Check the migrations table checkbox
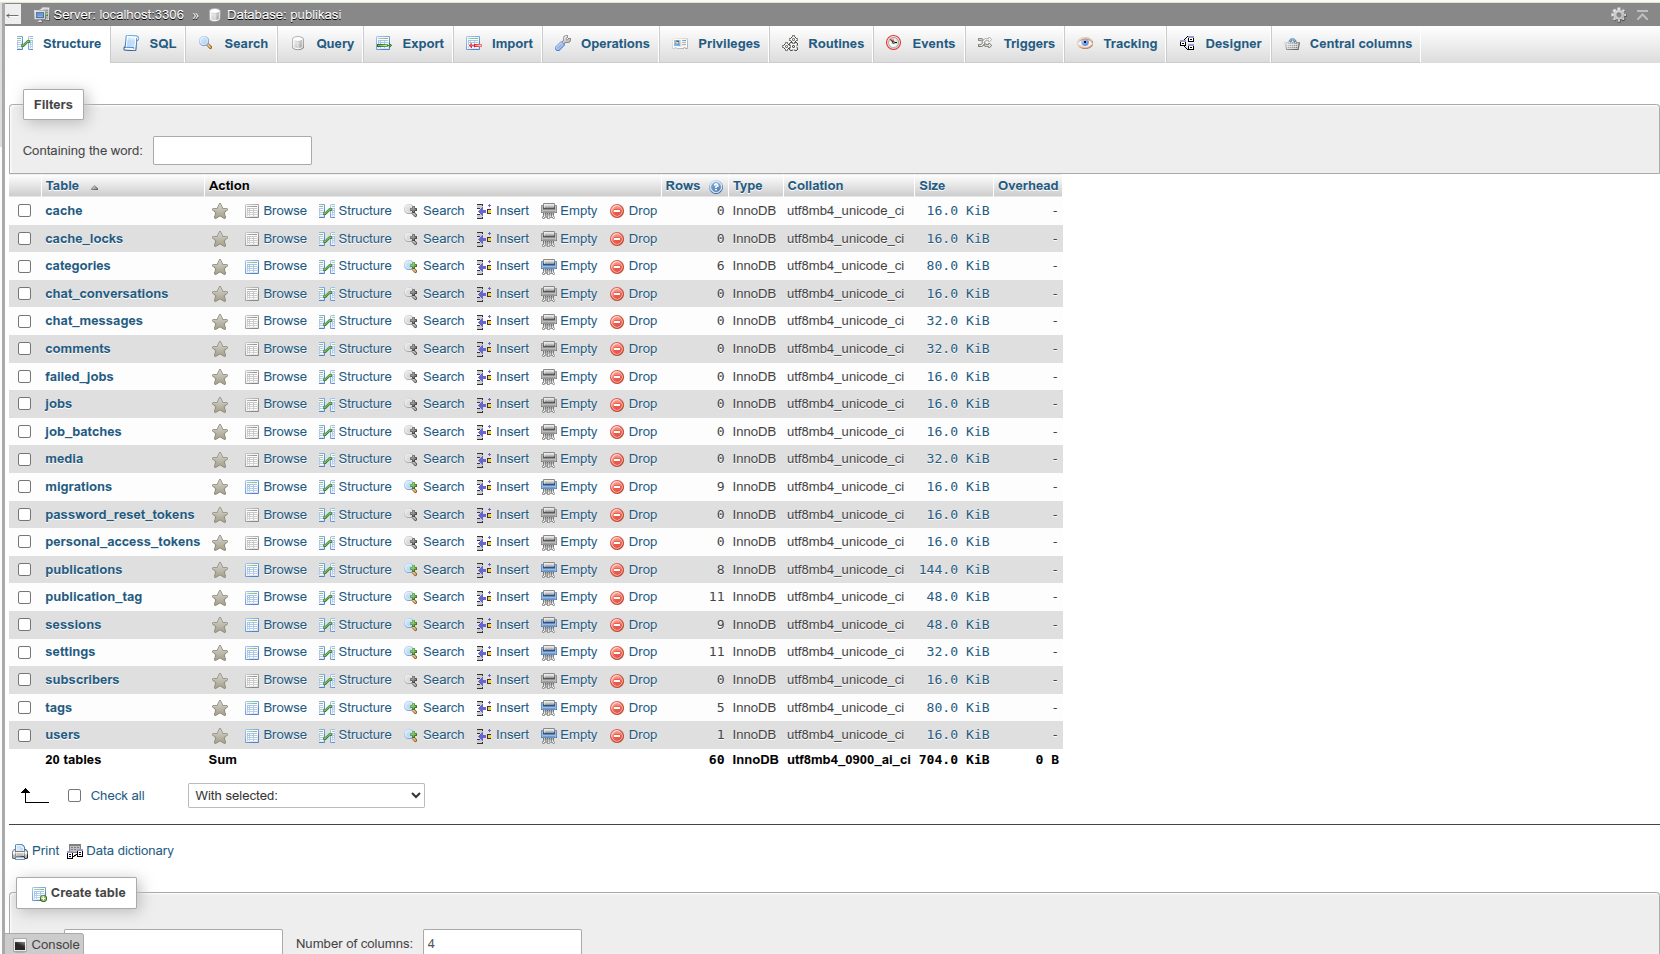1660x954 pixels. (x=25, y=487)
